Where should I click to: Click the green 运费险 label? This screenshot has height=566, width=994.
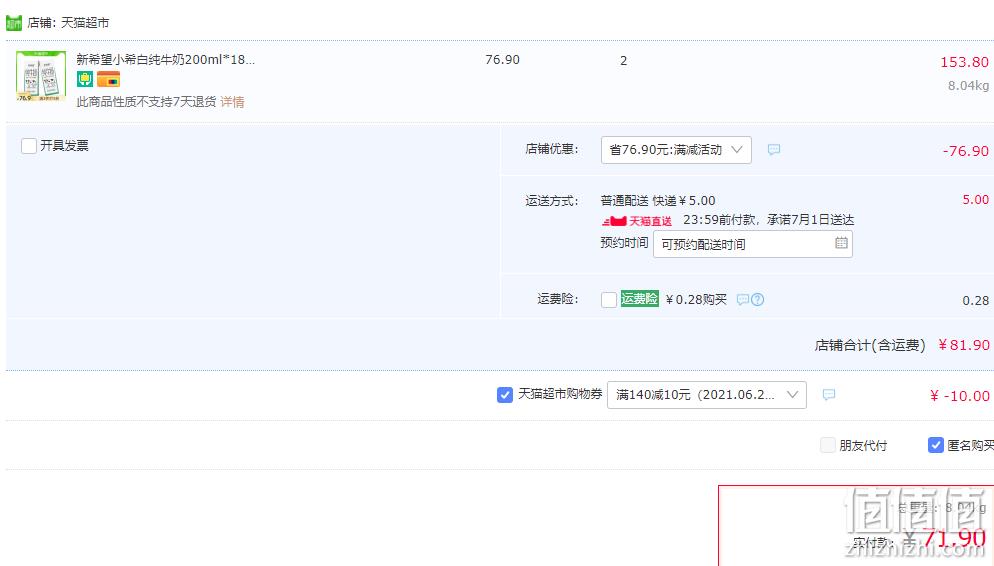639,299
